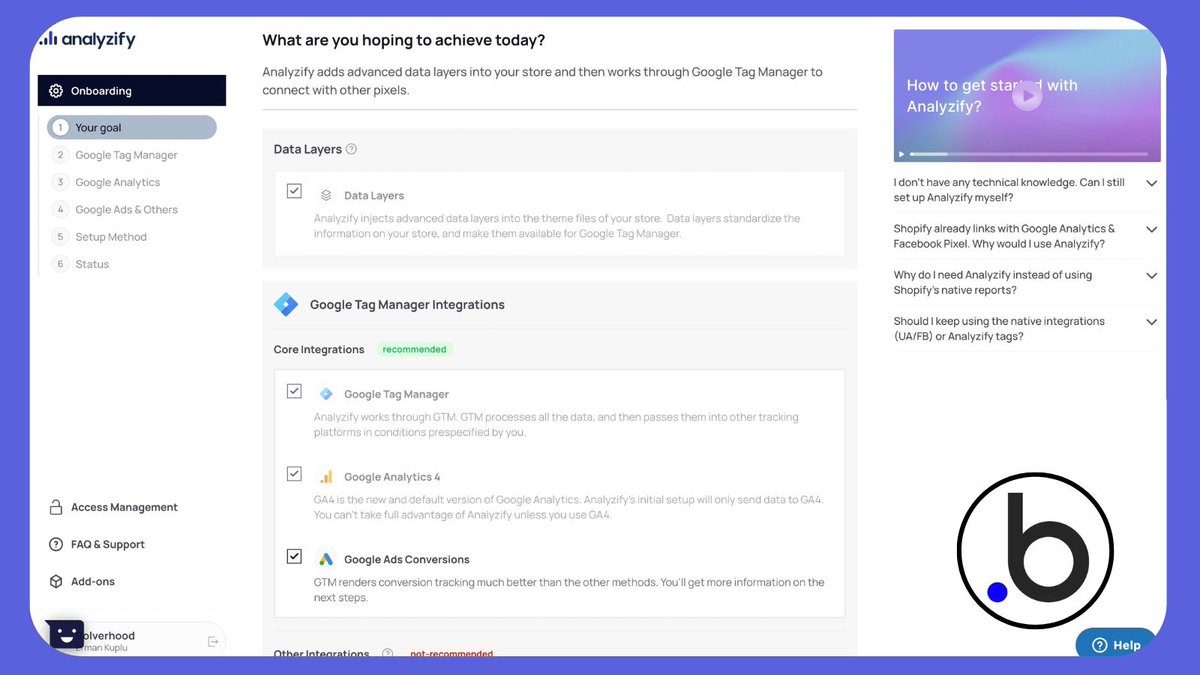Viewport: 1200px width, 675px height.
Task: Click the Google Tag Manager item icon
Action: point(326,394)
